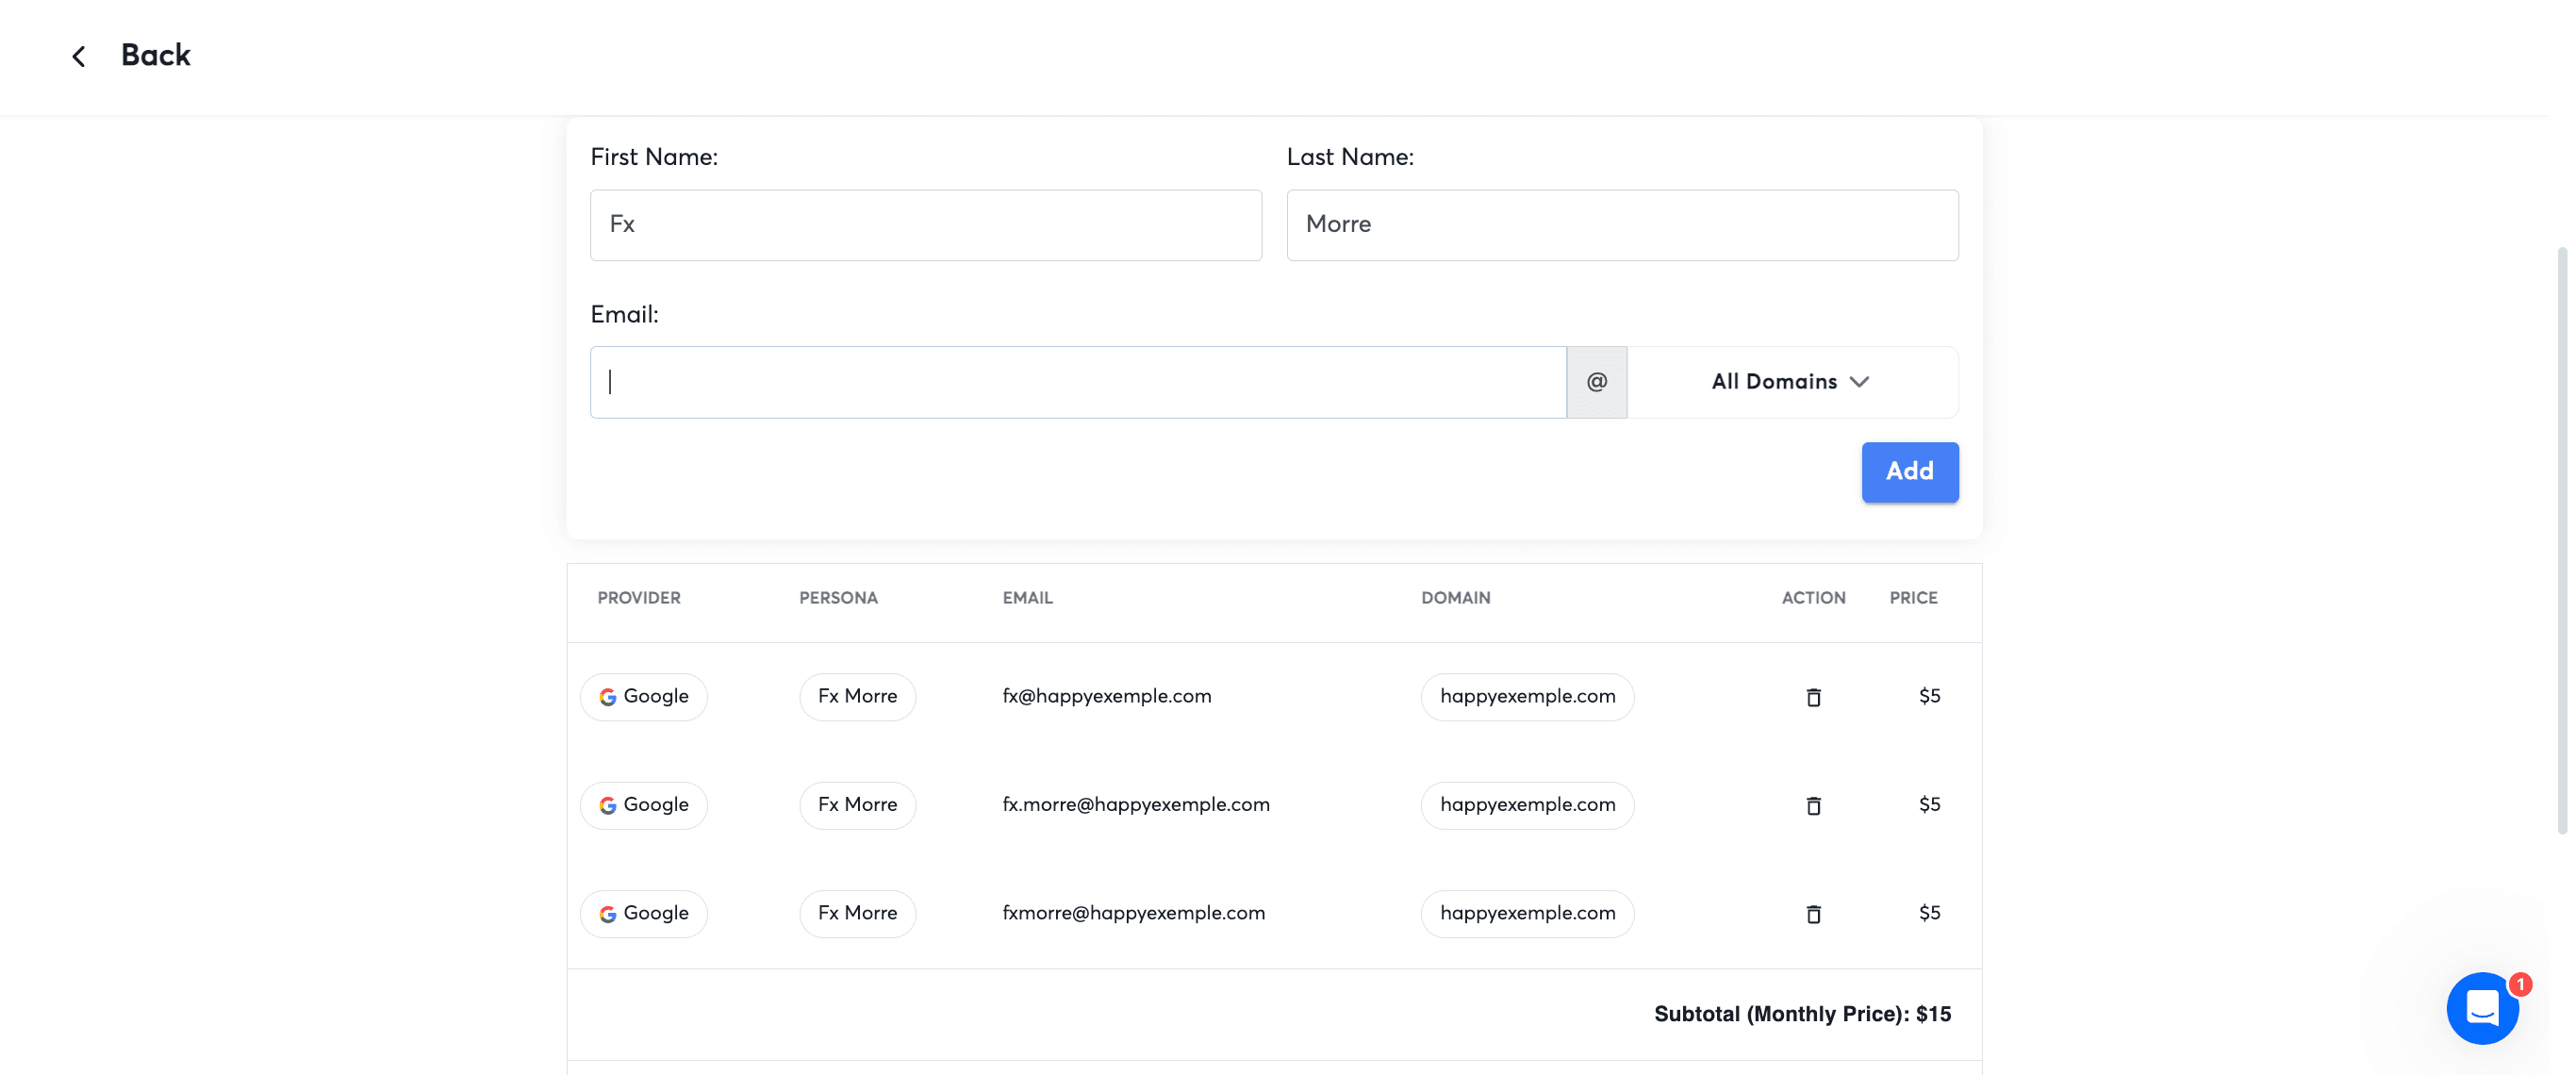Click the blue Add button
2576x1075 pixels.
[x=1909, y=472]
